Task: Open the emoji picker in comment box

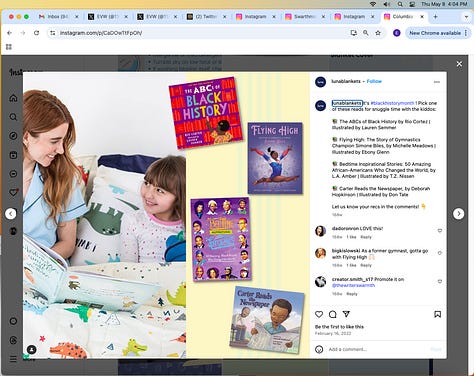Action: click(319, 349)
